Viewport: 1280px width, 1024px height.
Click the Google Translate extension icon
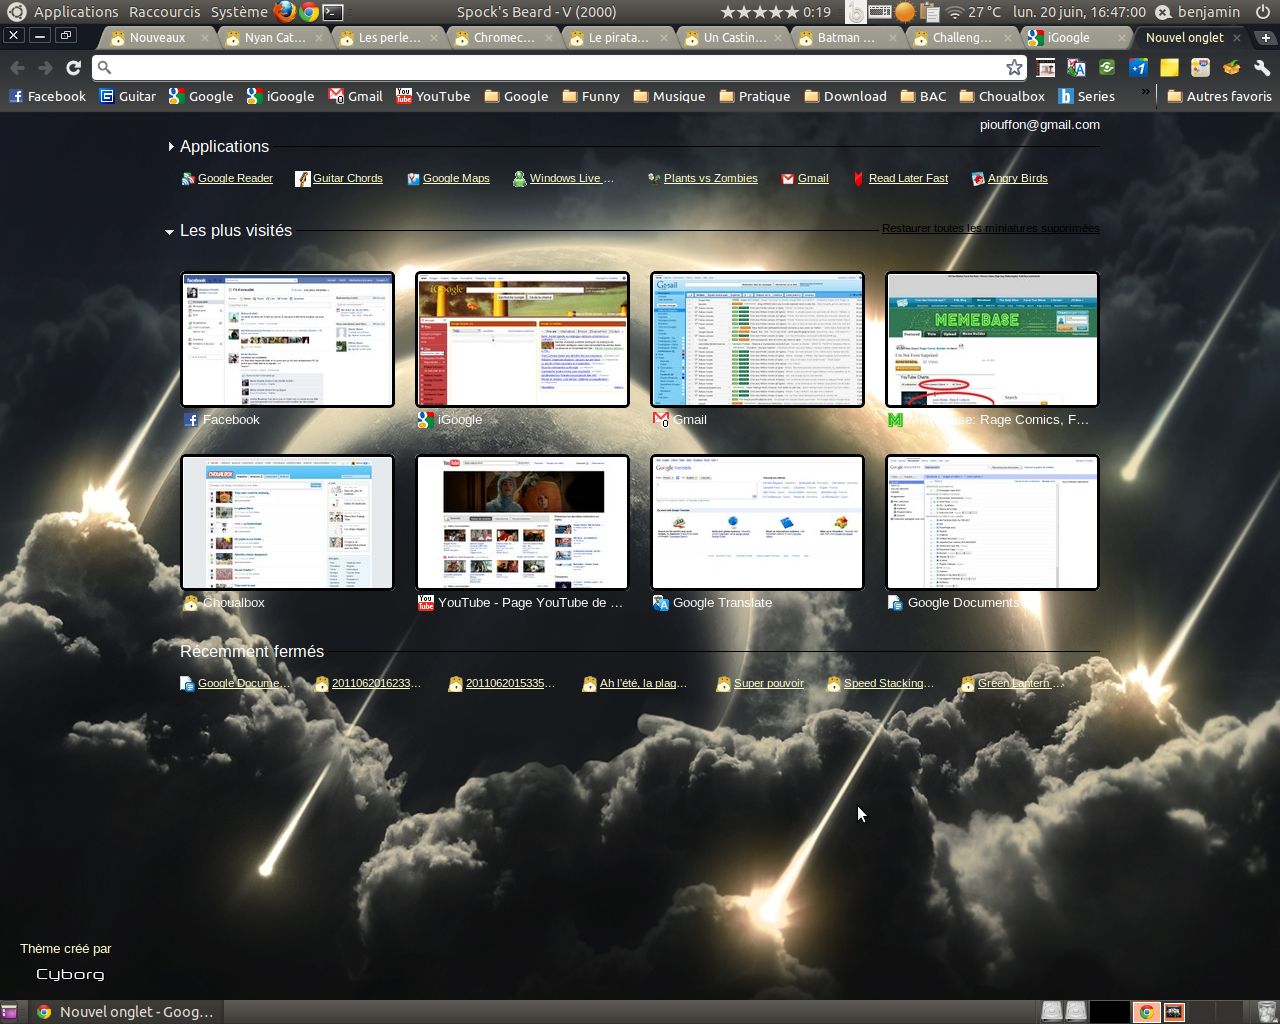point(1076,68)
